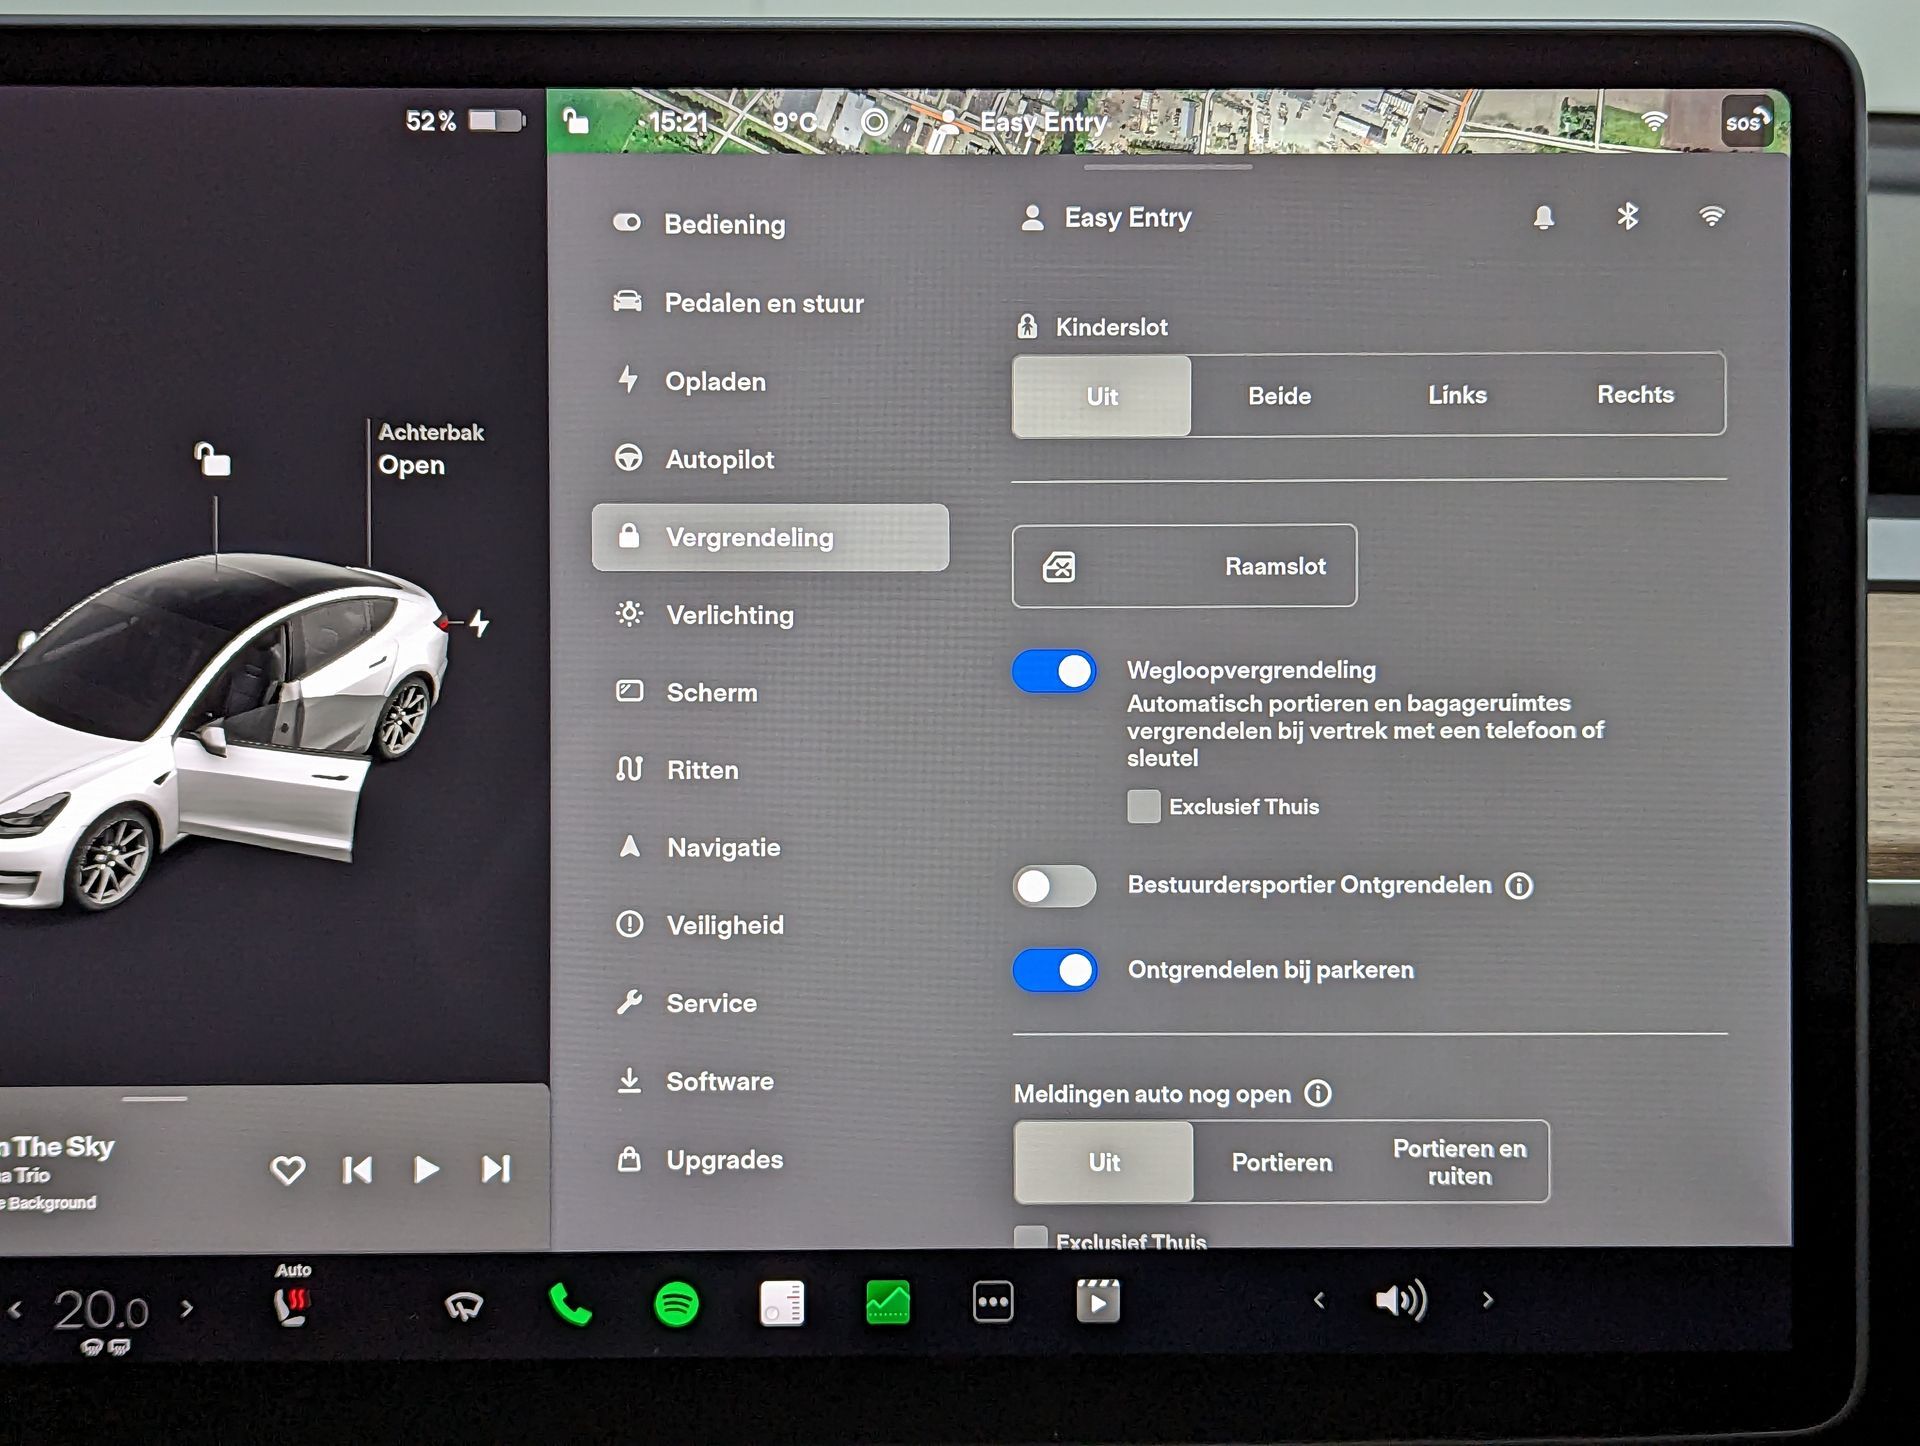Screen dimensions: 1920x1446
Task: Toggle the Wegloopvergrendeling switch
Action: (x=1054, y=671)
